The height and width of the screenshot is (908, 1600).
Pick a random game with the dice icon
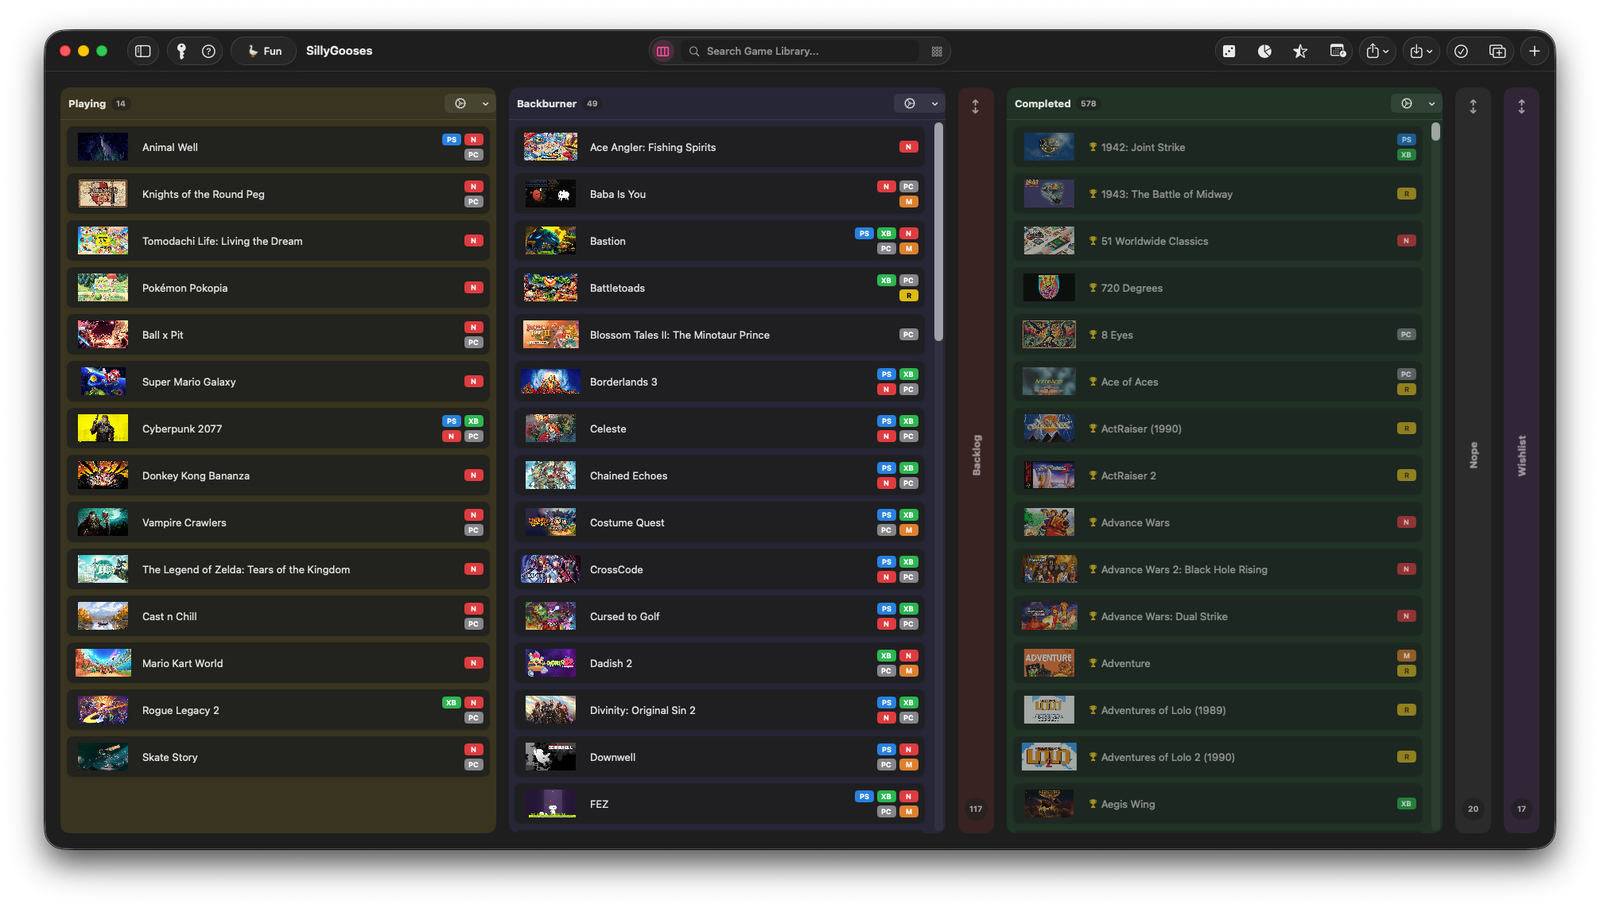(1229, 51)
